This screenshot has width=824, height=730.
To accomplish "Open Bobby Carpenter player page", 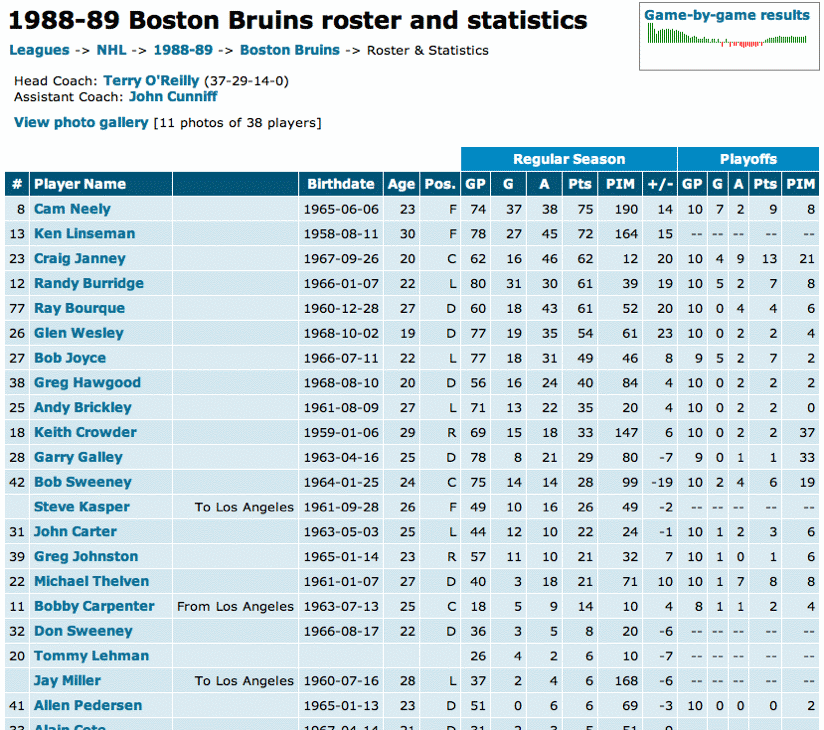I will pos(94,606).
